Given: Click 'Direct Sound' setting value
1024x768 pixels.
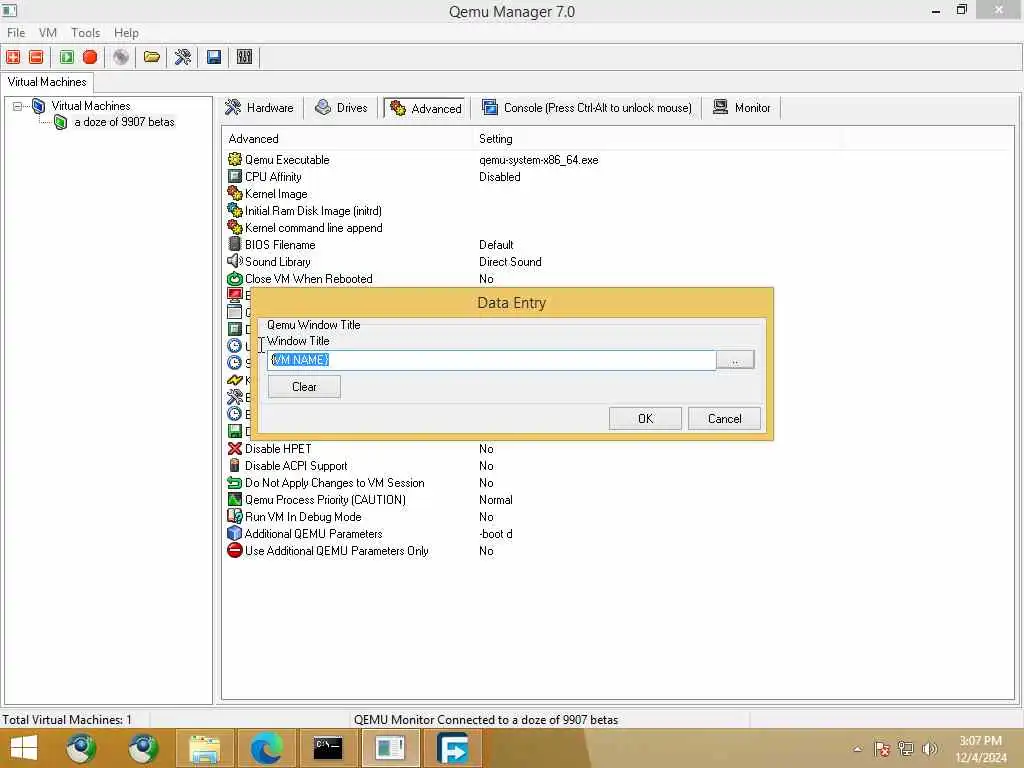Looking at the screenshot, I should point(510,262).
